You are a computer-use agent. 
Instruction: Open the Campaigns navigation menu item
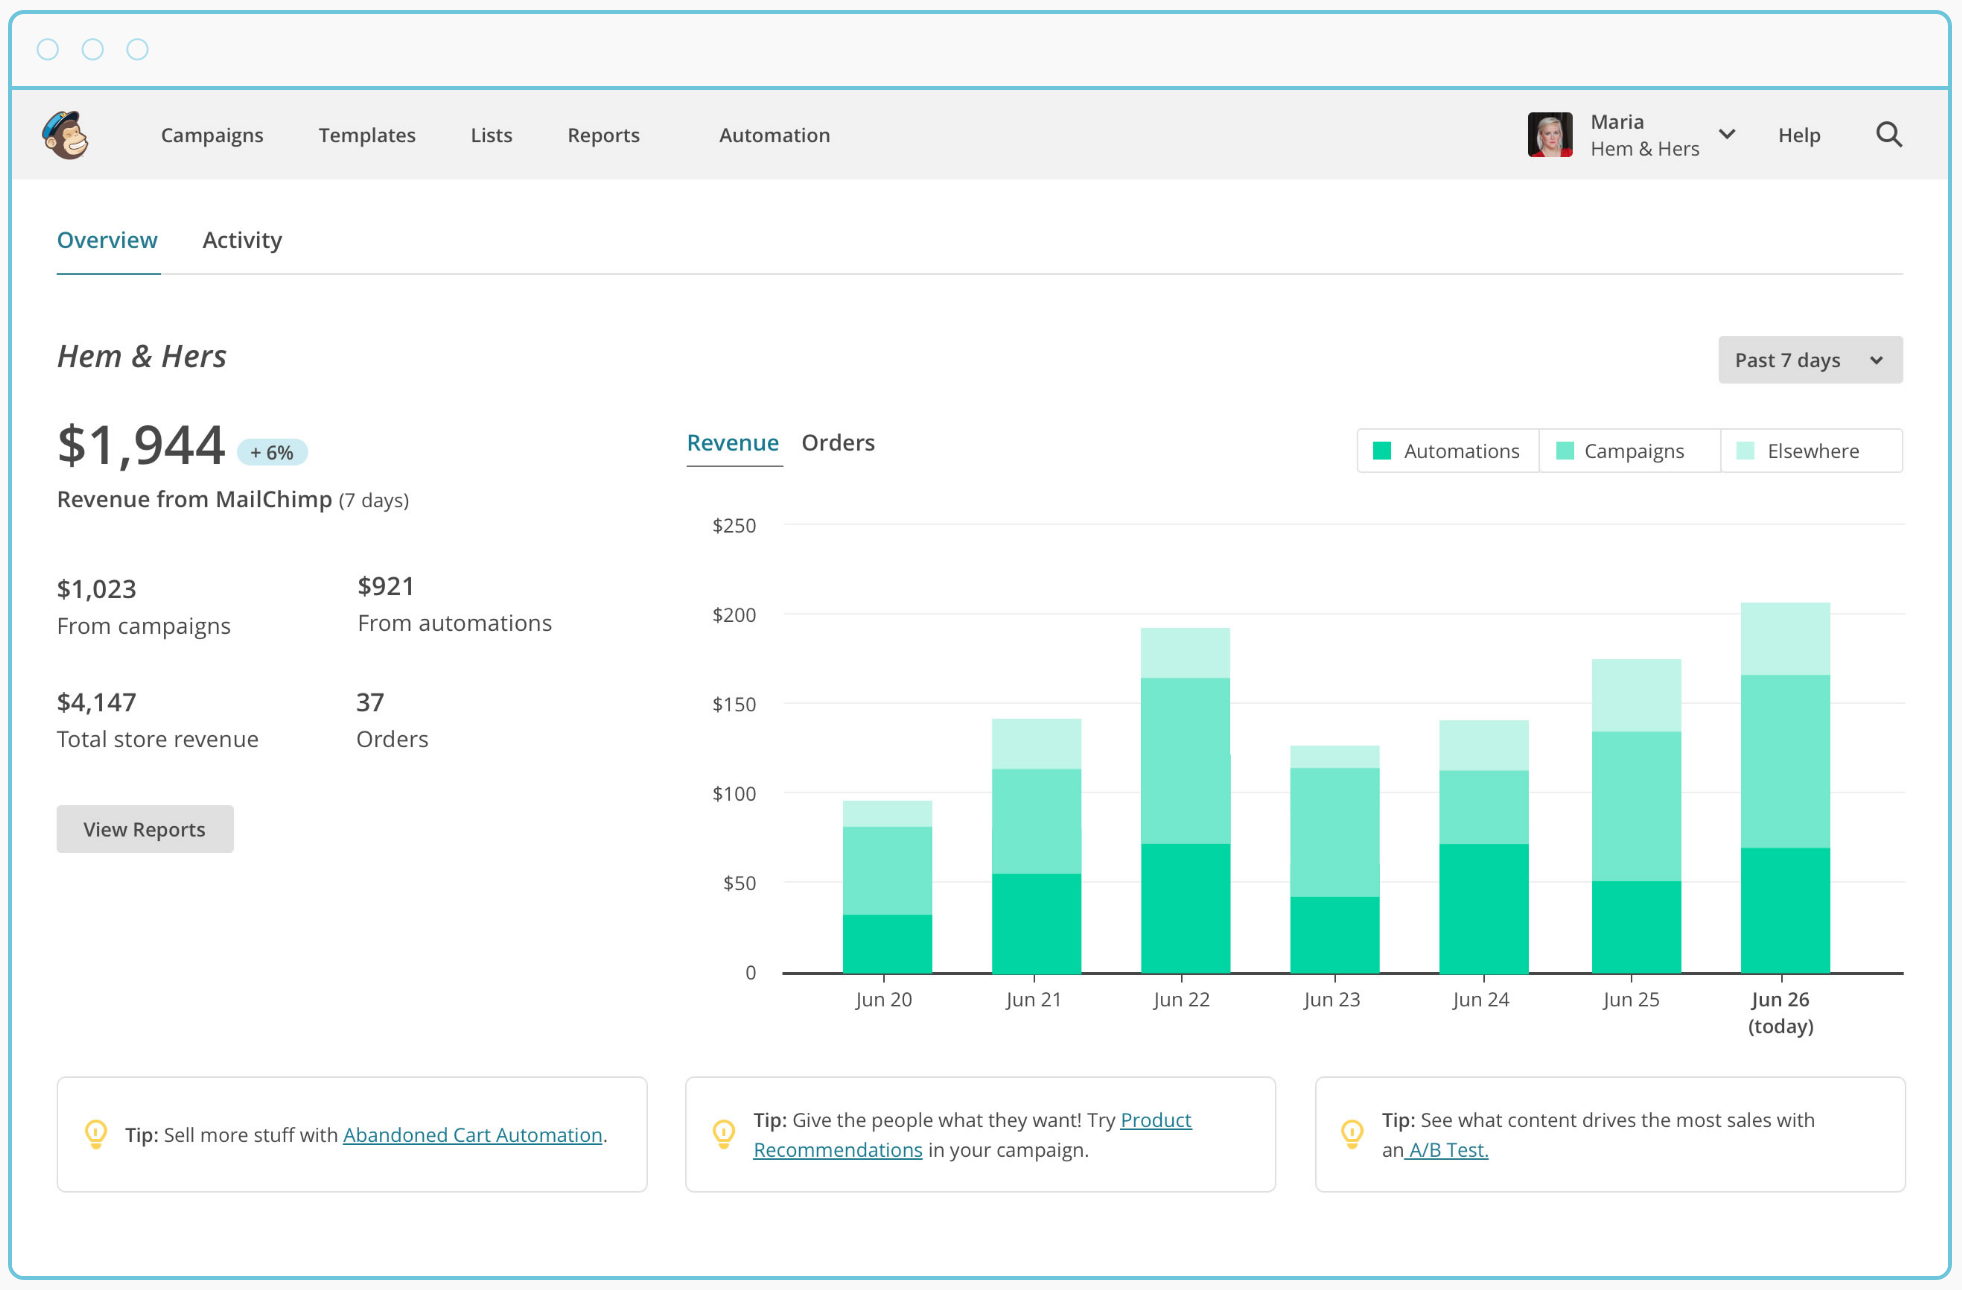pyautogui.click(x=212, y=135)
